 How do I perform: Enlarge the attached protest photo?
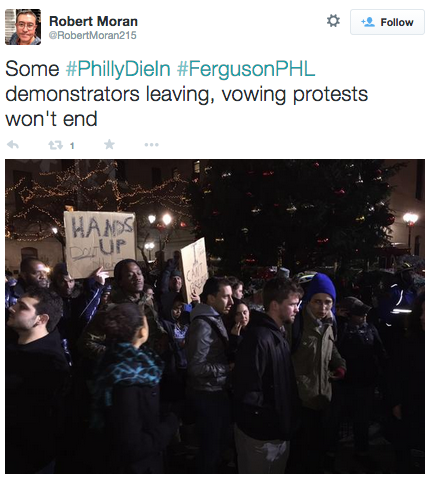(215, 316)
